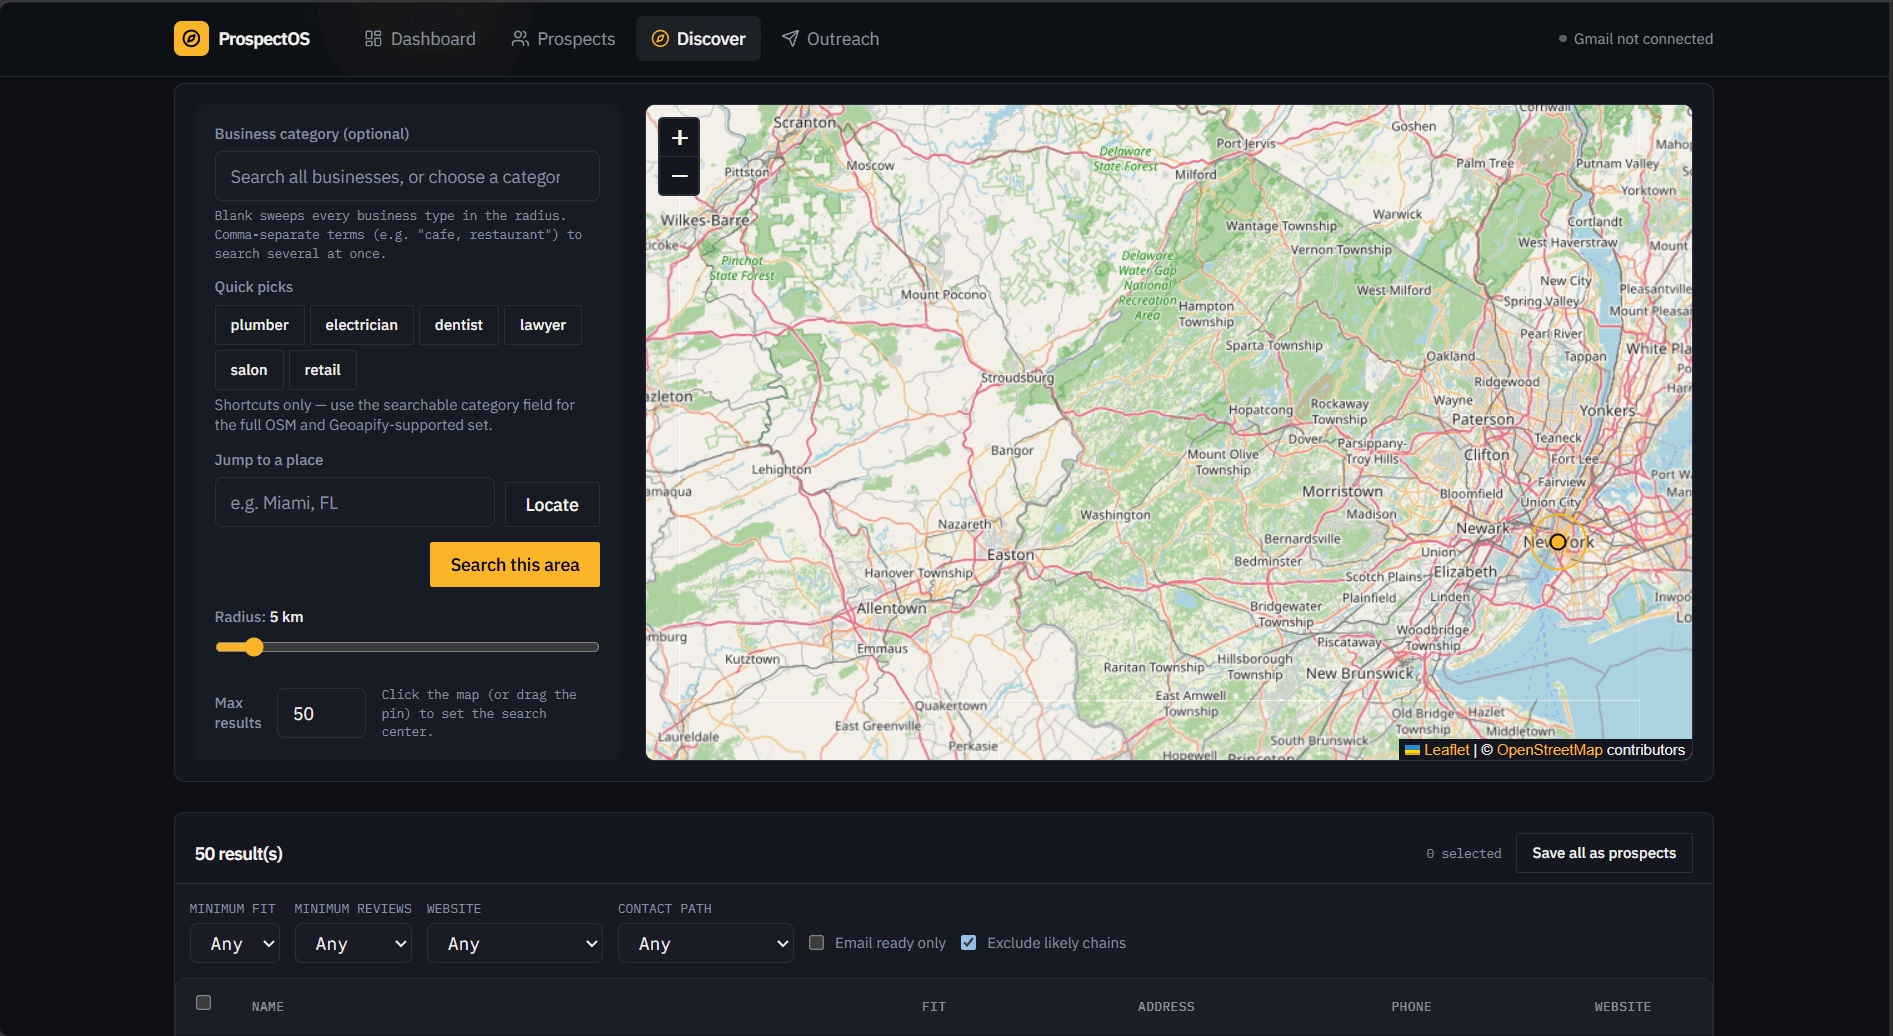
Task: Pick the plumber quick pick
Action: point(259,325)
